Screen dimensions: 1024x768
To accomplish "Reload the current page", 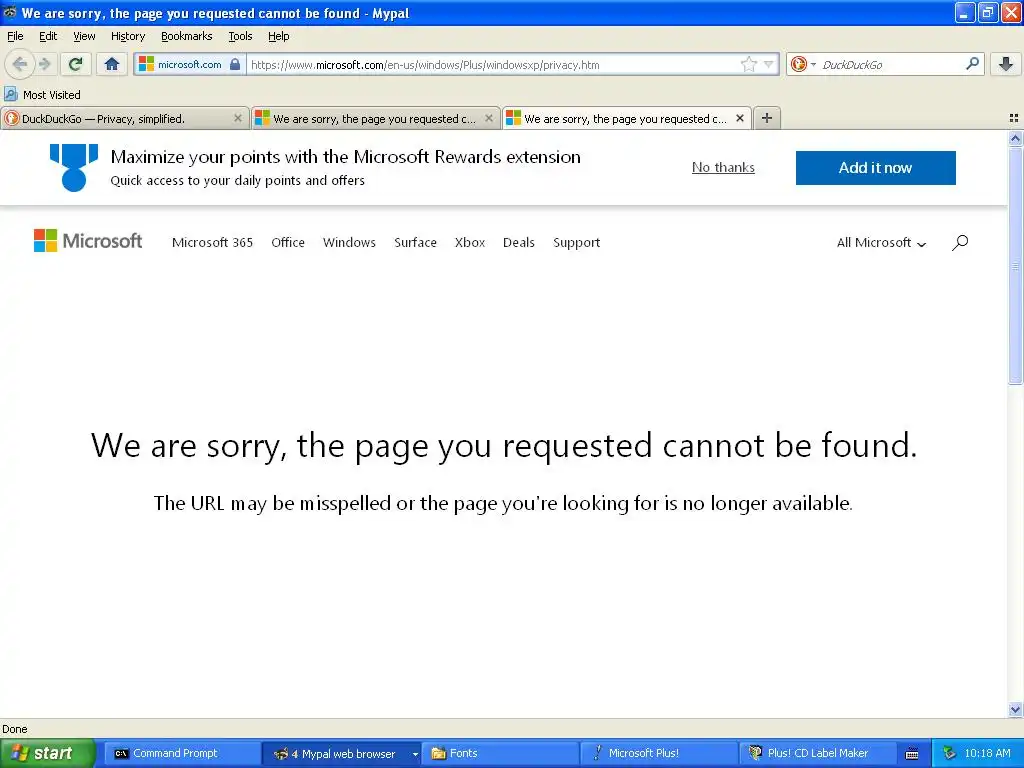I will click(76, 64).
